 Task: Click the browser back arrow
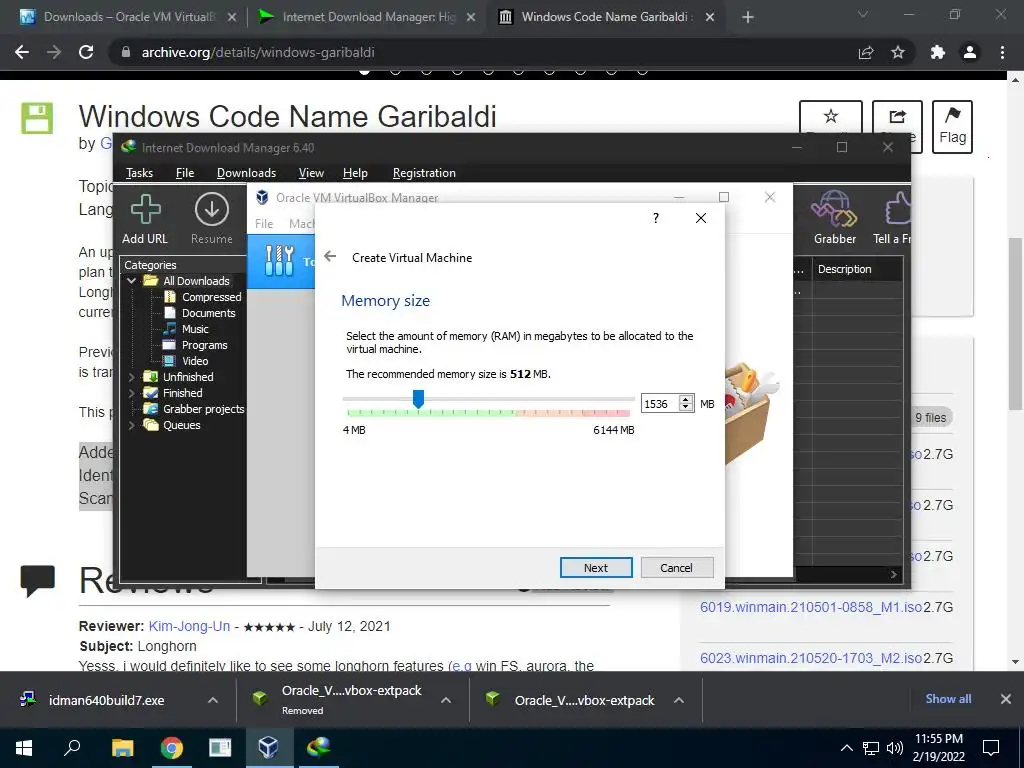coord(22,52)
